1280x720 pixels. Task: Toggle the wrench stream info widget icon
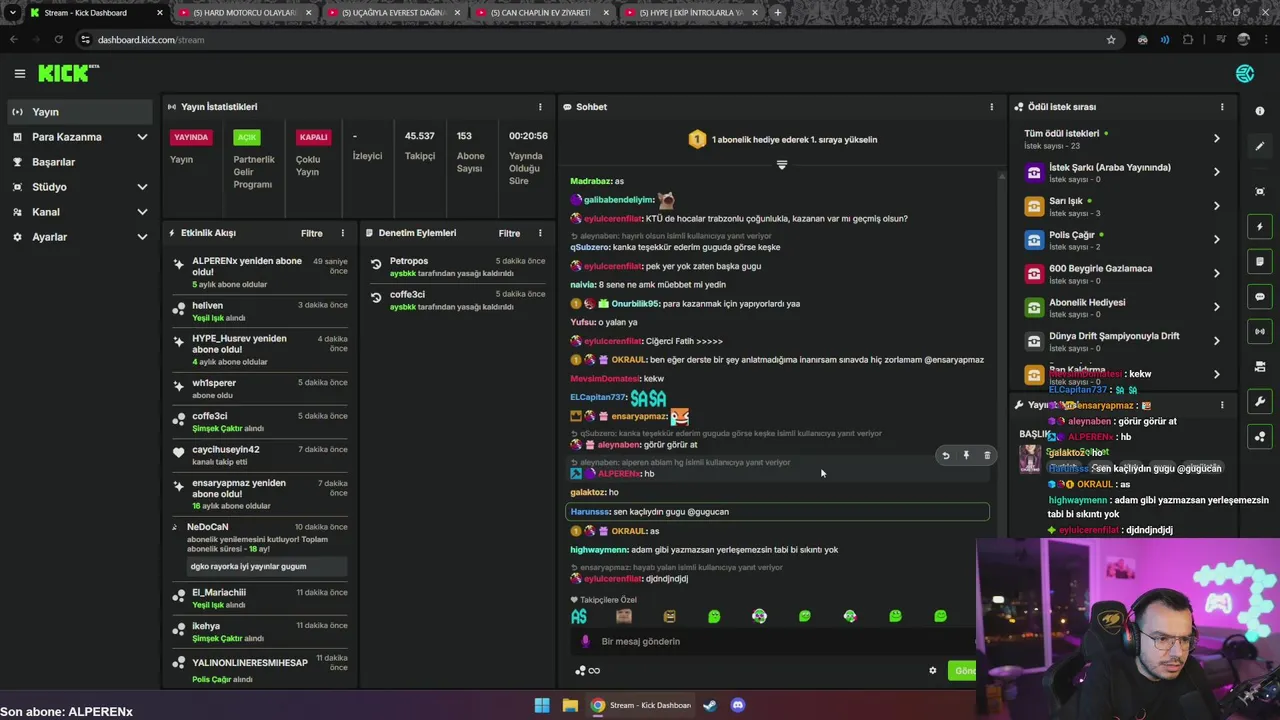click(x=1260, y=402)
